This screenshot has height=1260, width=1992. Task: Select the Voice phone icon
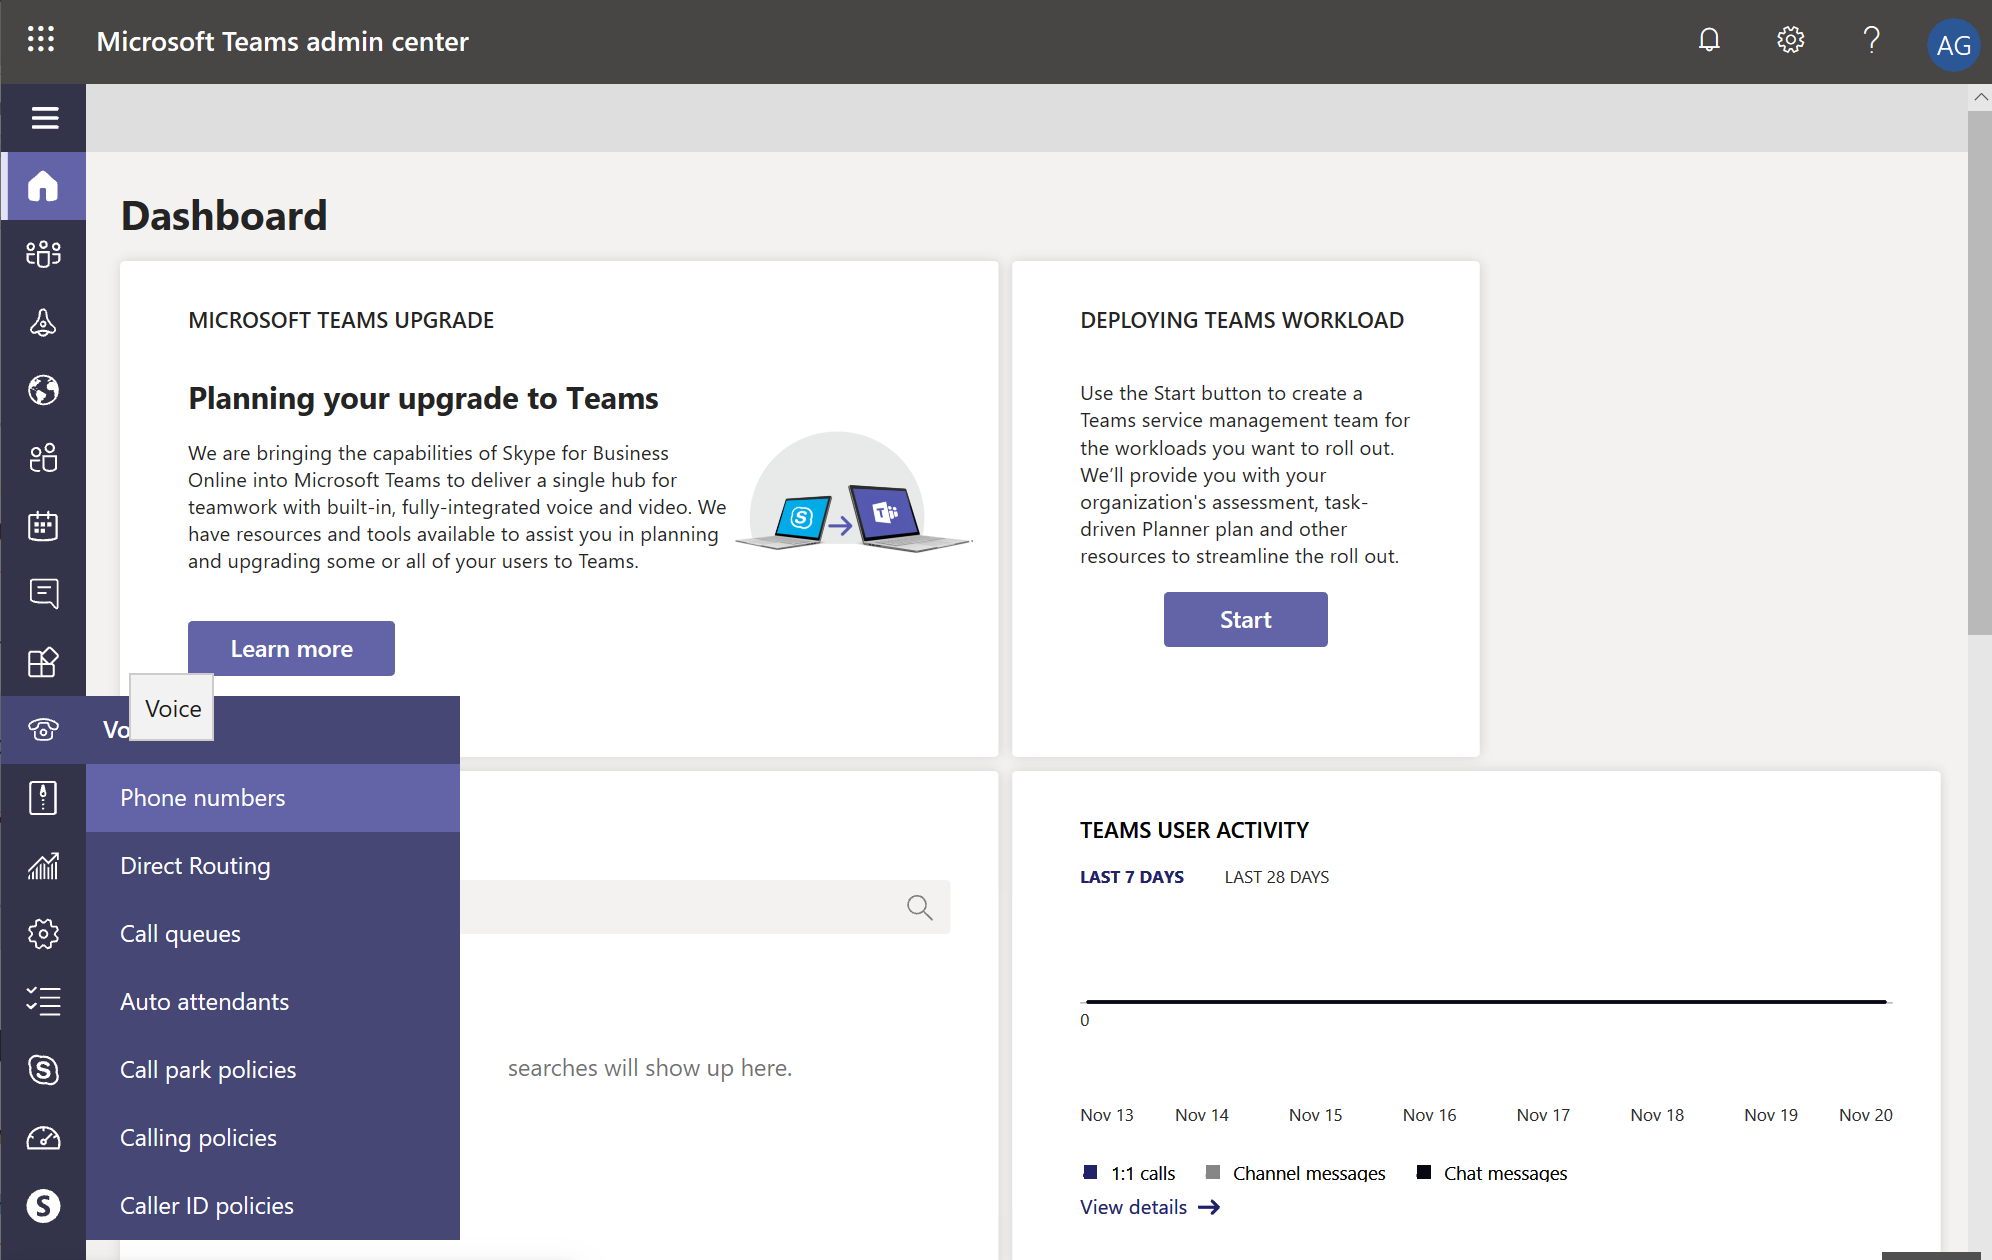point(43,730)
